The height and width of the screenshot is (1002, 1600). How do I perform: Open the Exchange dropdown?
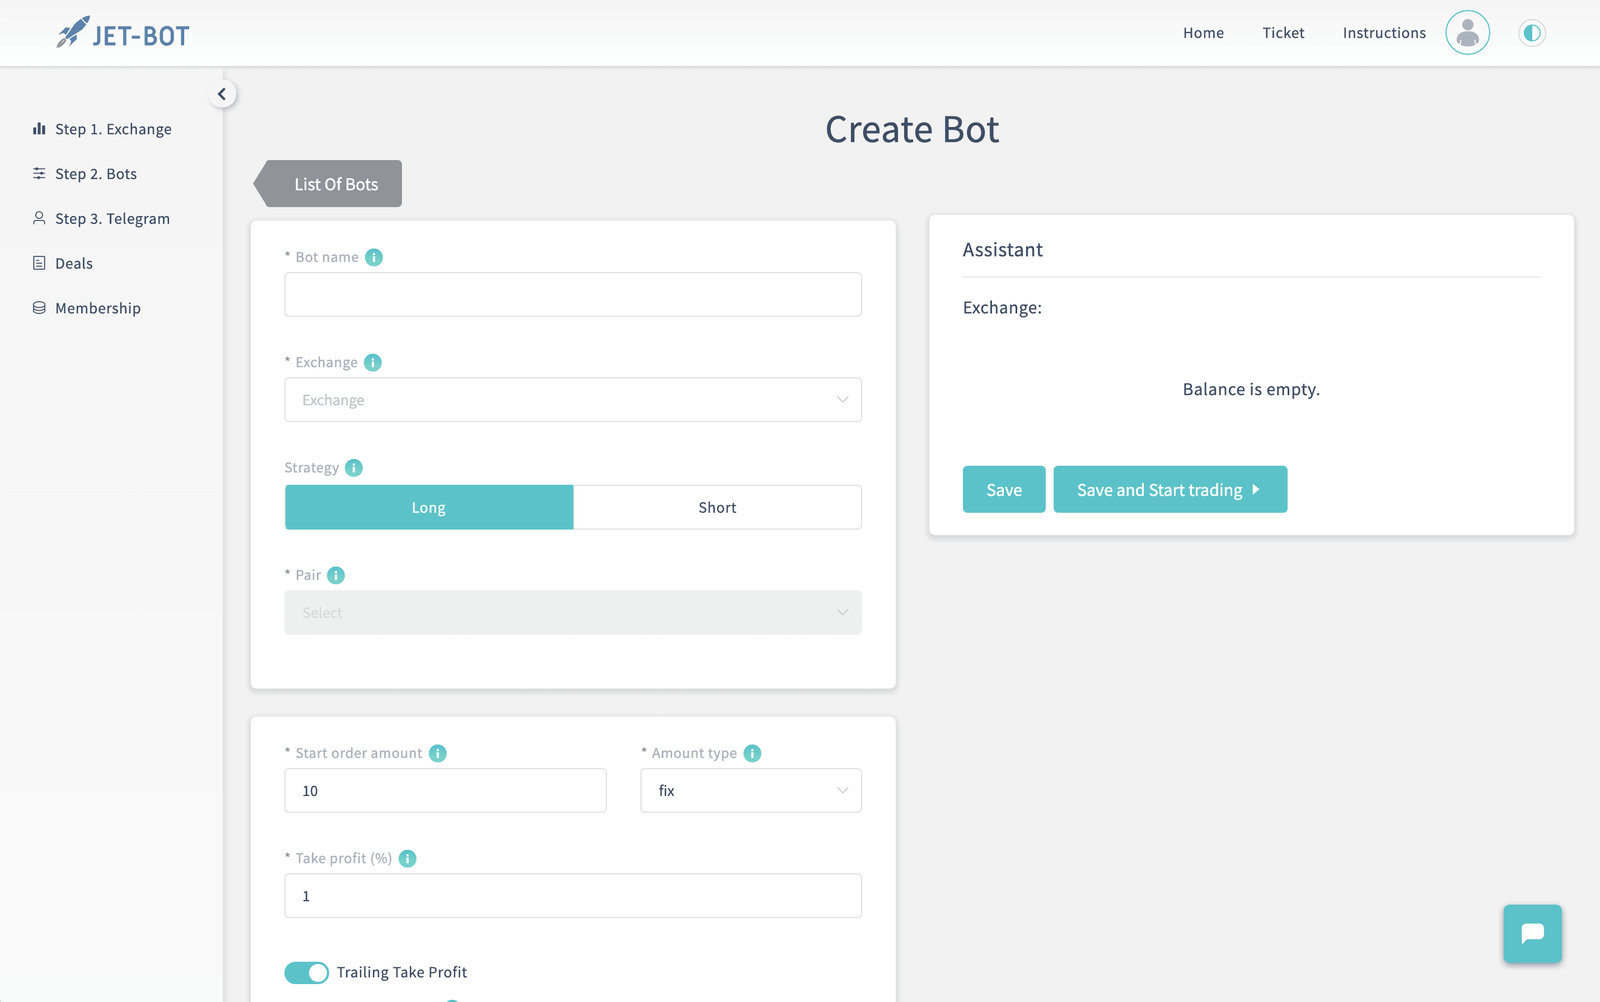pos(572,399)
